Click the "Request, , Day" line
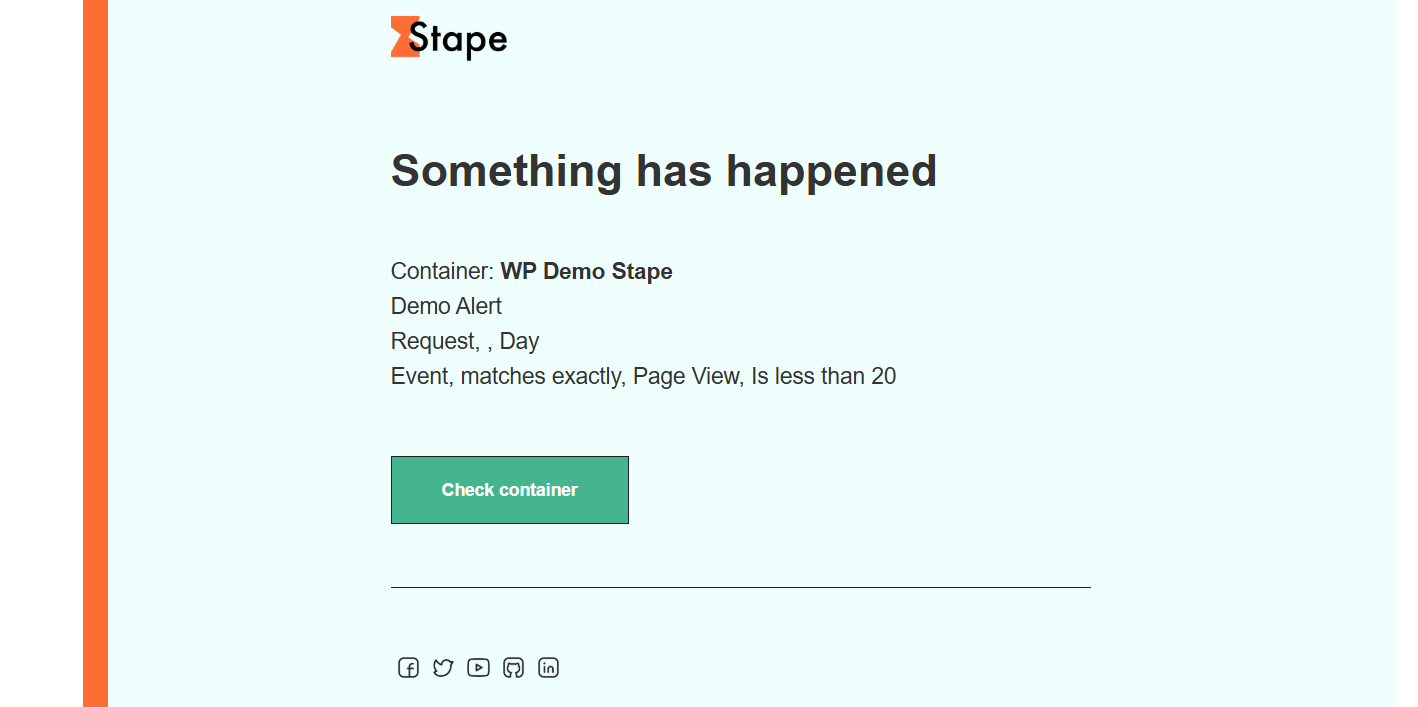1418x707 pixels. (x=465, y=341)
